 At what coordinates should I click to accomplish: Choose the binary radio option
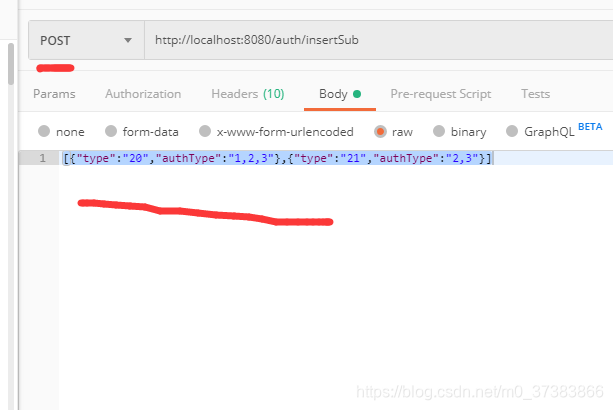click(x=439, y=131)
